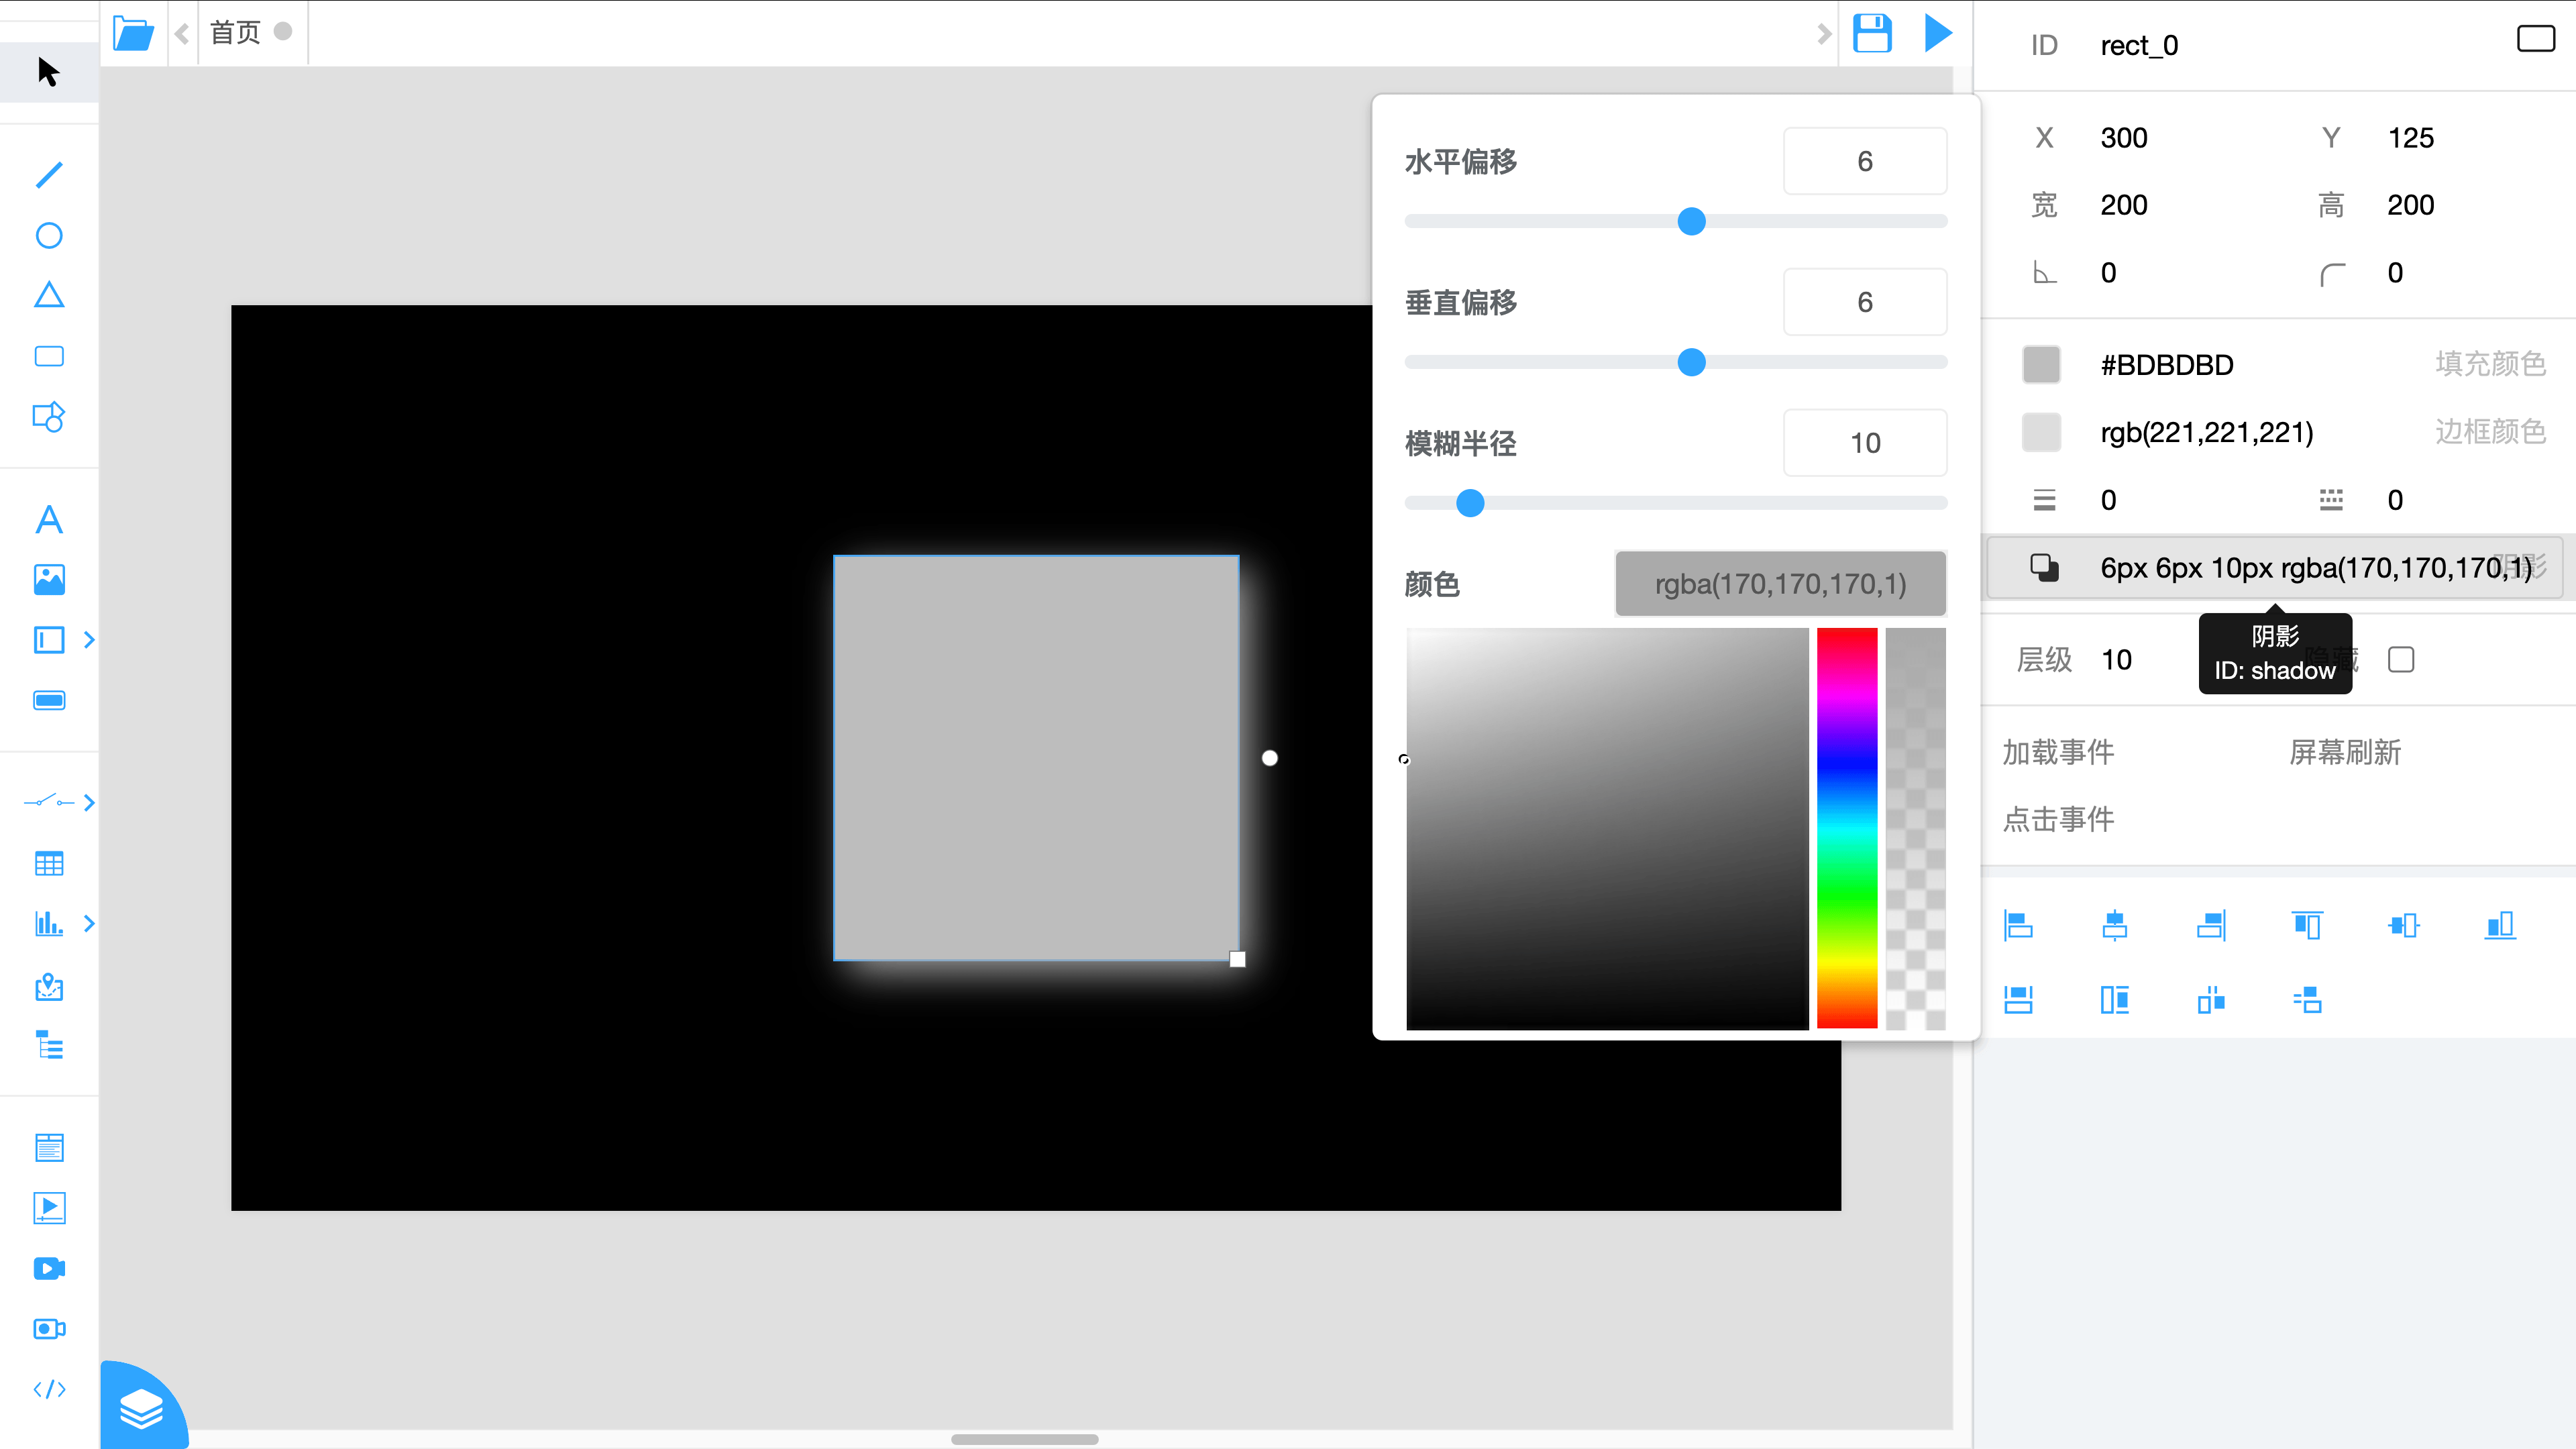Align objects to vertical middle
The width and height of the screenshot is (2576, 1449).
point(2404,925)
